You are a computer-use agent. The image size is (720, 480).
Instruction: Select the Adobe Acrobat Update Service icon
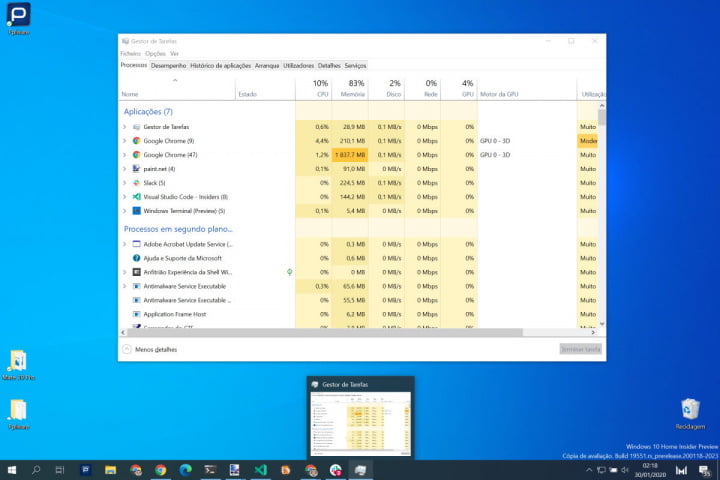(x=136, y=244)
